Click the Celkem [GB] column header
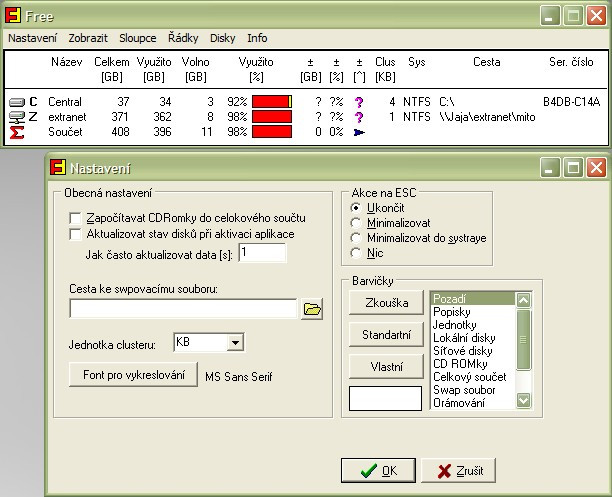 pyautogui.click(x=112, y=69)
